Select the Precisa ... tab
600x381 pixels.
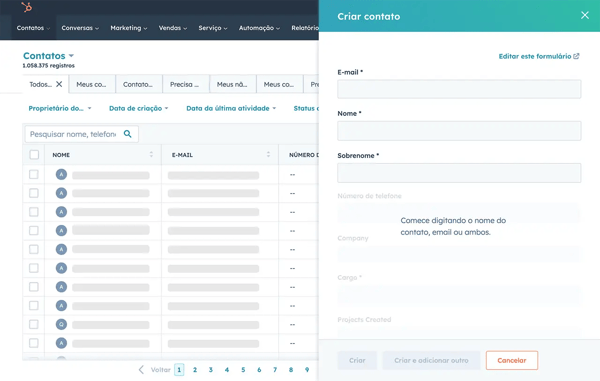point(185,84)
